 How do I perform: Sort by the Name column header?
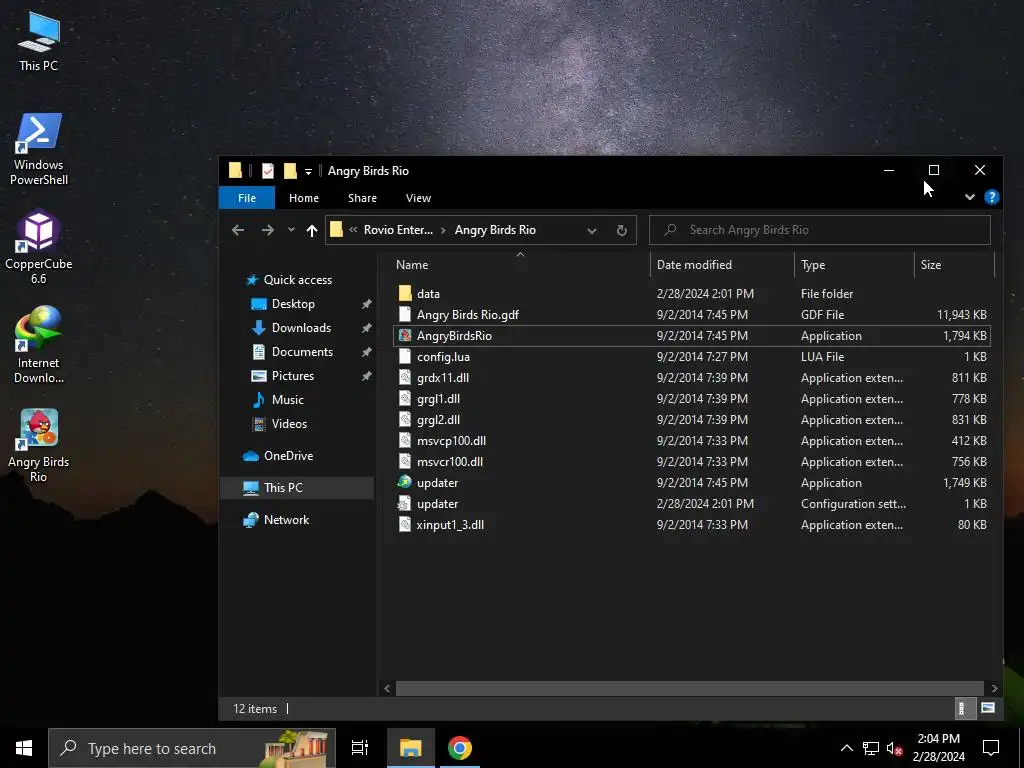(520, 264)
